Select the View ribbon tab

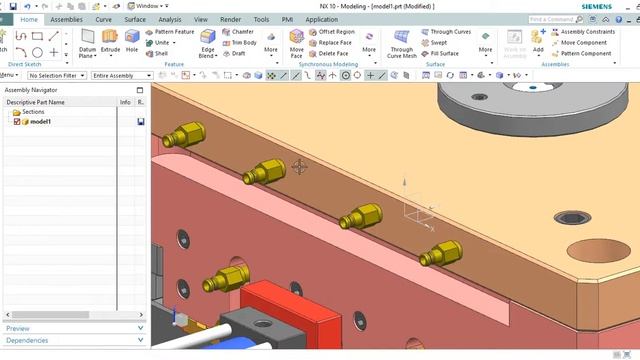(200, 20)
